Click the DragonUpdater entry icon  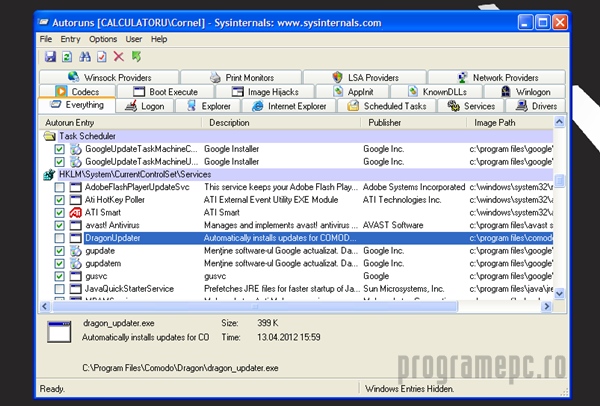click(x=75, y=238)
